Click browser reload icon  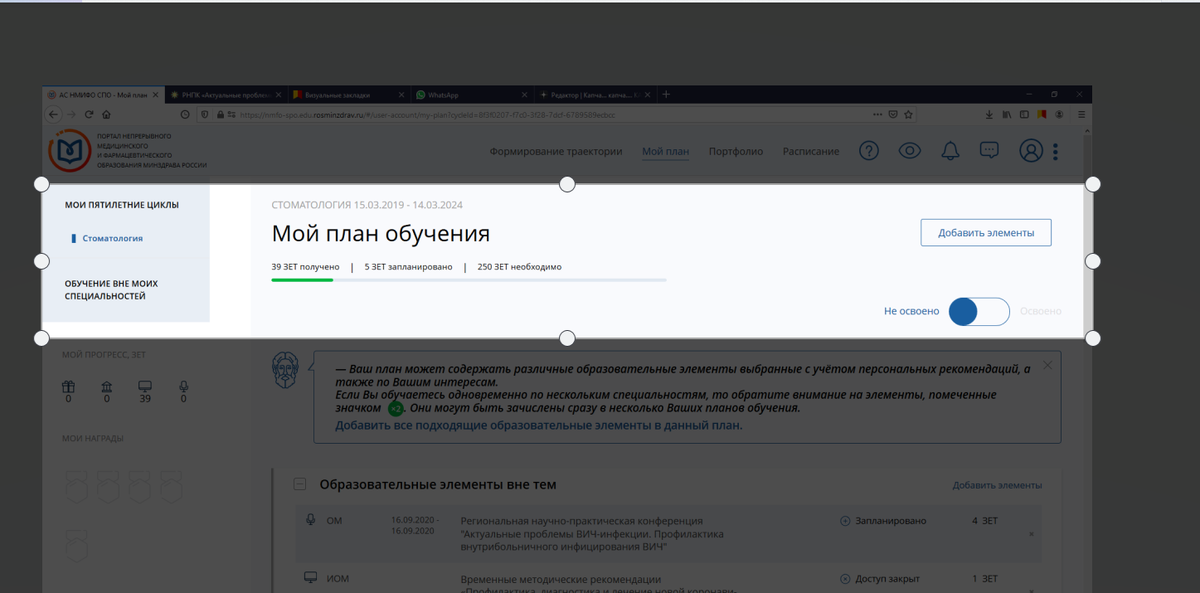[89, 114]
